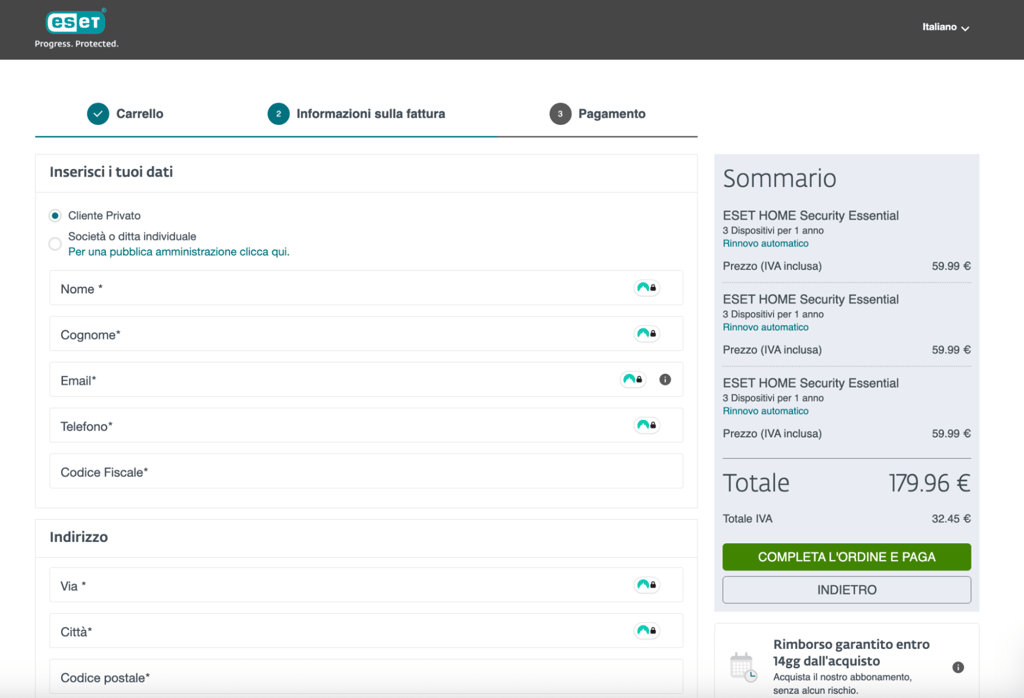Click the Rimborso garantito entro 14gg text
Viewport: 1024px width, 698px height.
point(852,652)
